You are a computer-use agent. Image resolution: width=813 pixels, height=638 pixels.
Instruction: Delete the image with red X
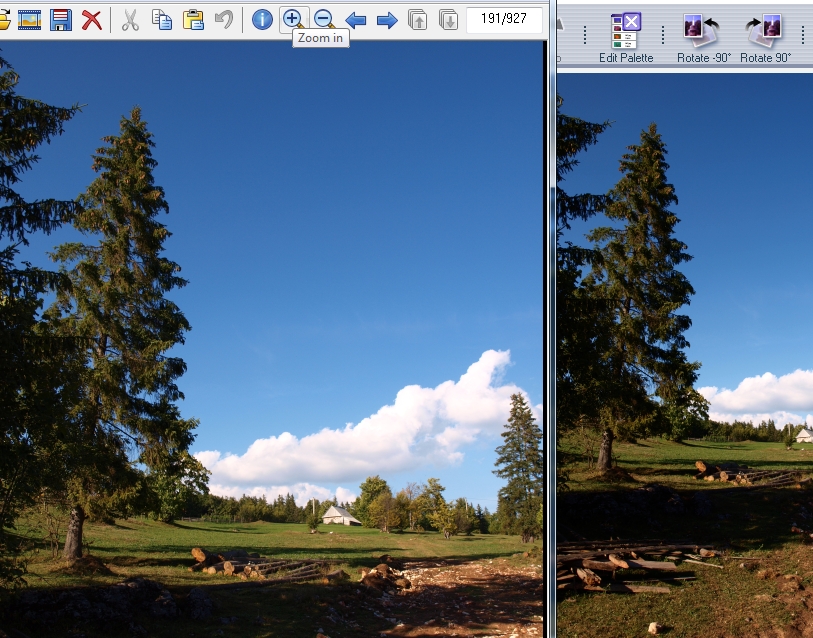point(92,20)
